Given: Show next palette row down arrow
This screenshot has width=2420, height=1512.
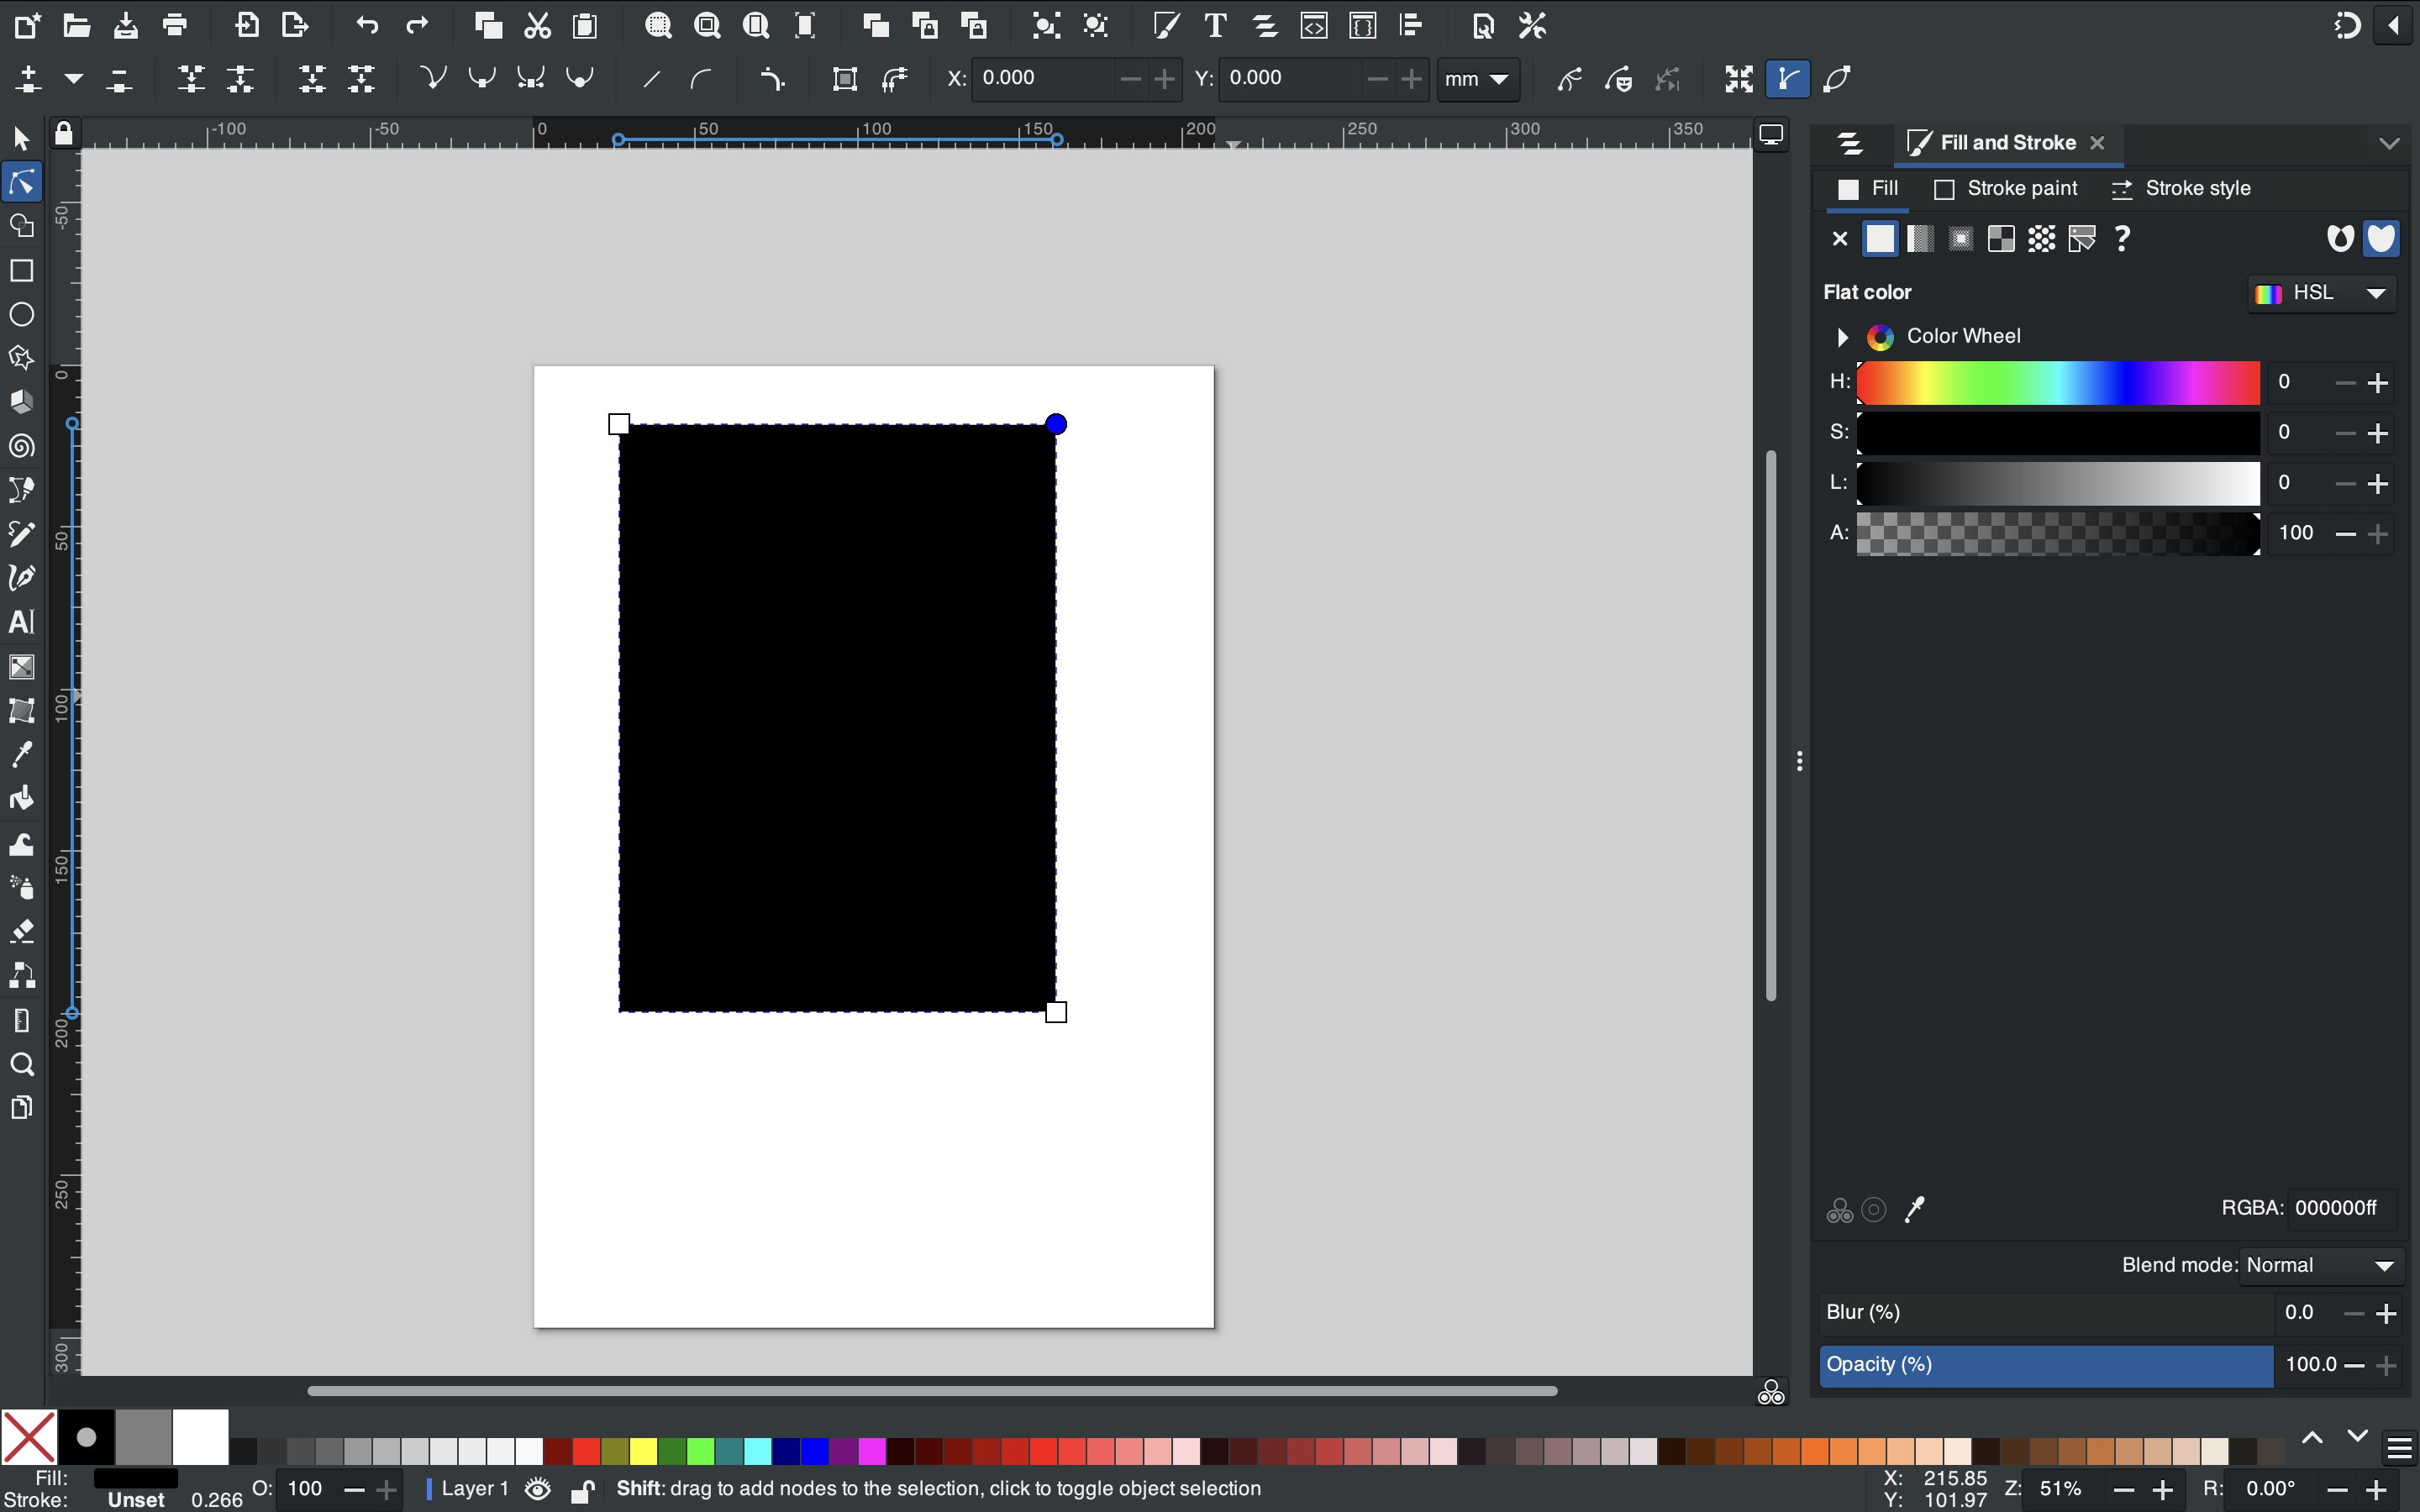Looking at the screenshot, I should click(2357, 1437).
